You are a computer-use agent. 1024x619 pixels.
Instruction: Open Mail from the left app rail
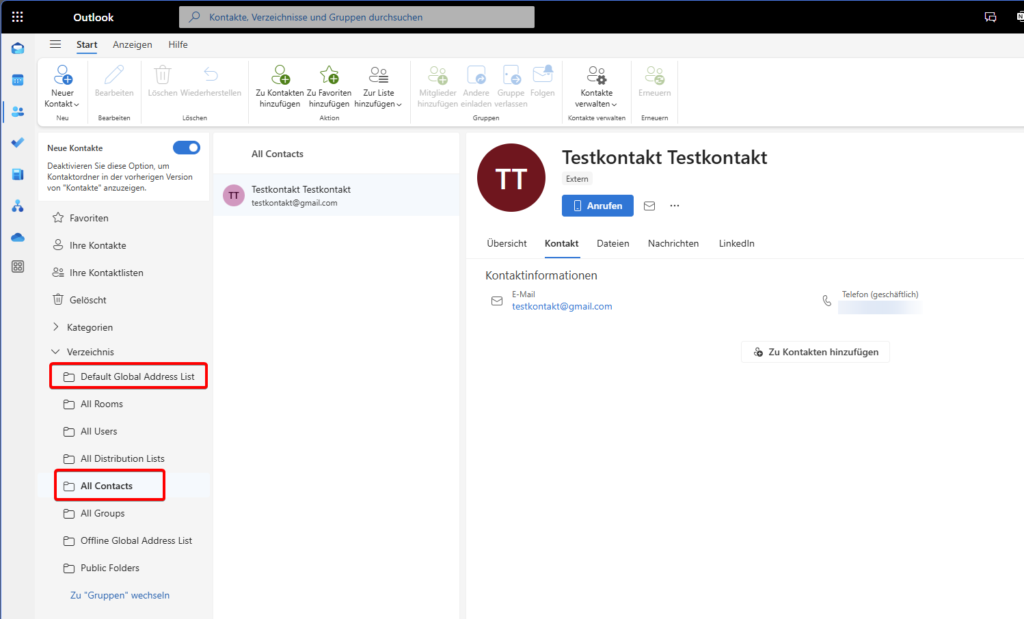[17, 48]
